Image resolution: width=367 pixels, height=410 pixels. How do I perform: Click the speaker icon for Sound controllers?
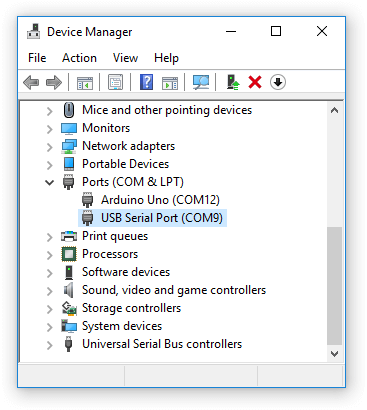(68, 290)
